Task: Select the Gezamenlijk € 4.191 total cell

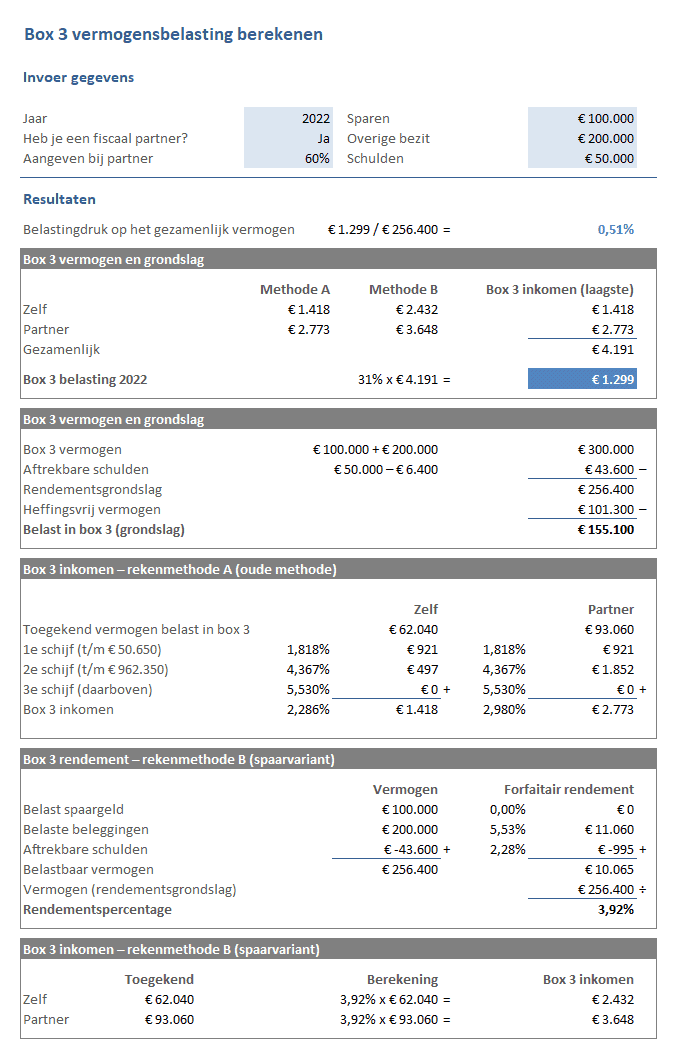Action: point(612,350)
